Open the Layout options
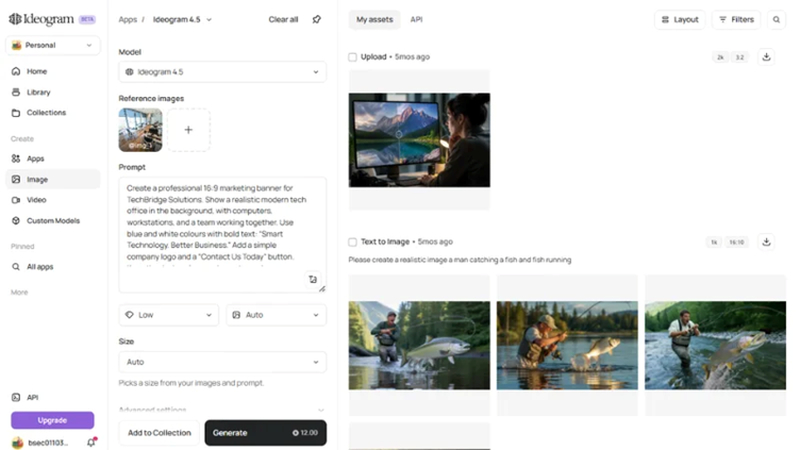This screenshot has width=800, height=450. 680,19
